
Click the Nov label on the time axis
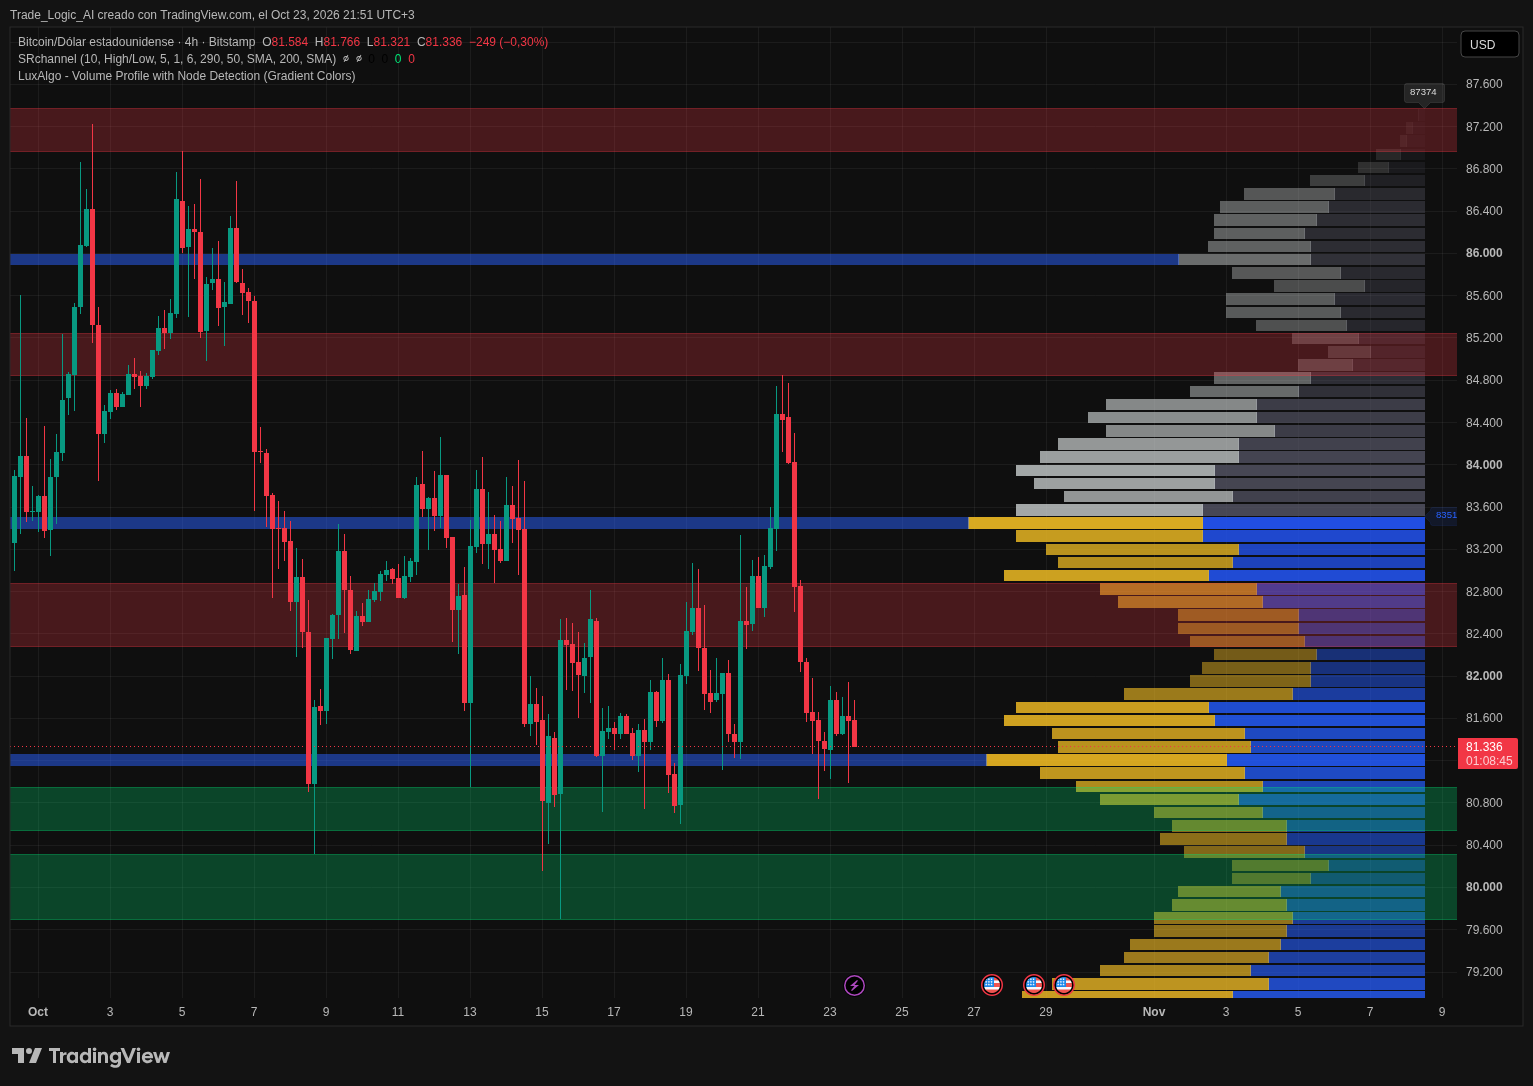click(1154, 1012)
